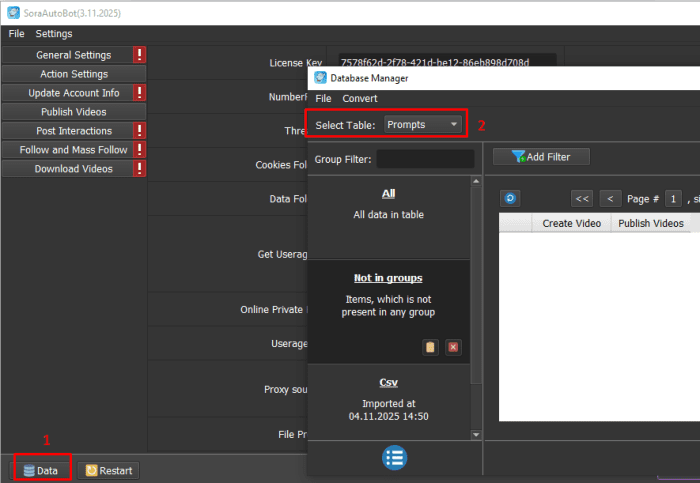Click the red warning icon beside General Settings
This screenshot has width=700, height=483.
pos(140,55)
